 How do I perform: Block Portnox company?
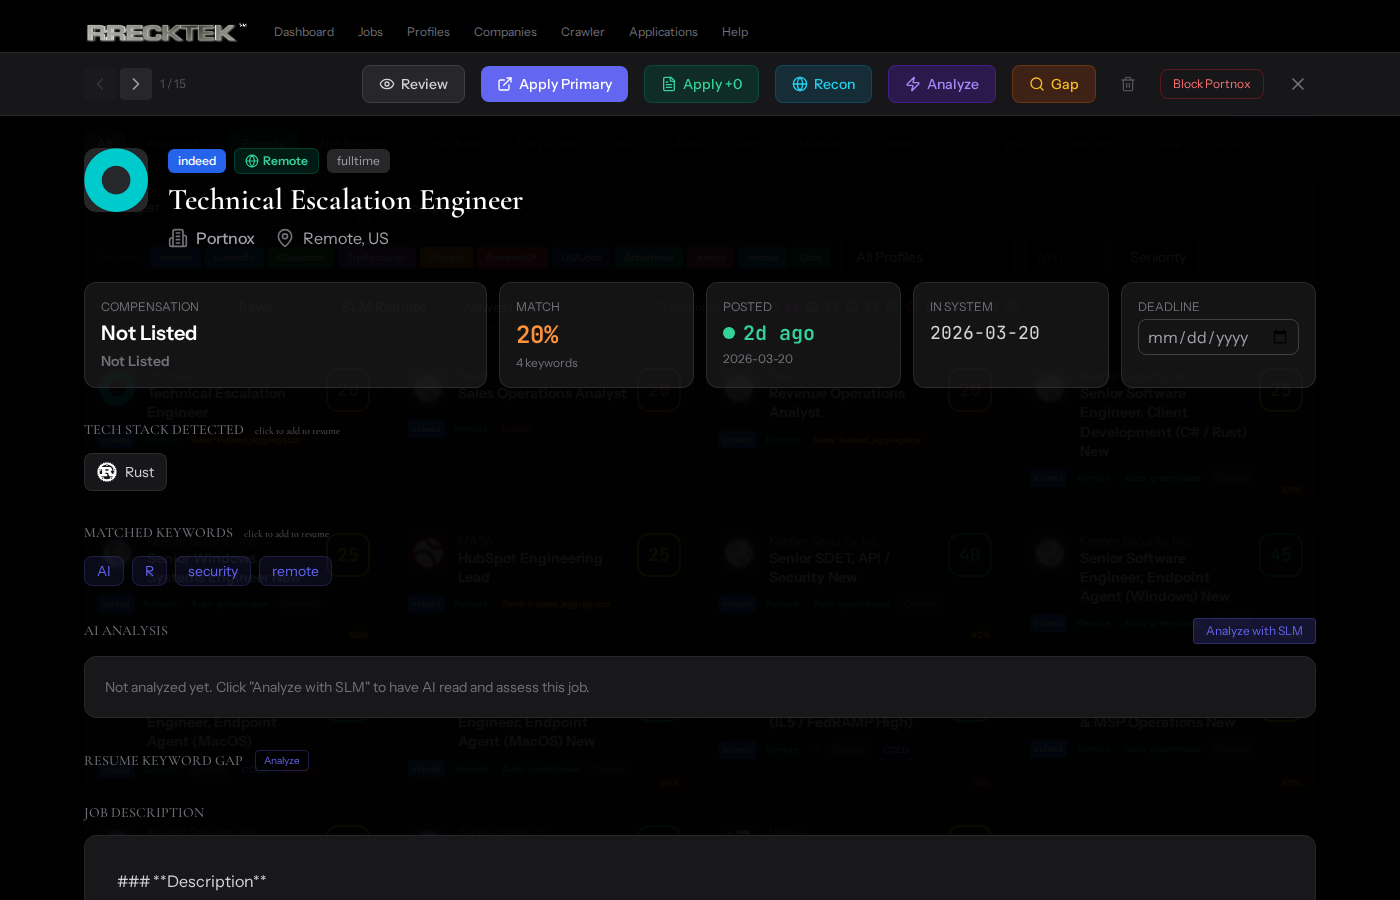[x=1211, y=84]
